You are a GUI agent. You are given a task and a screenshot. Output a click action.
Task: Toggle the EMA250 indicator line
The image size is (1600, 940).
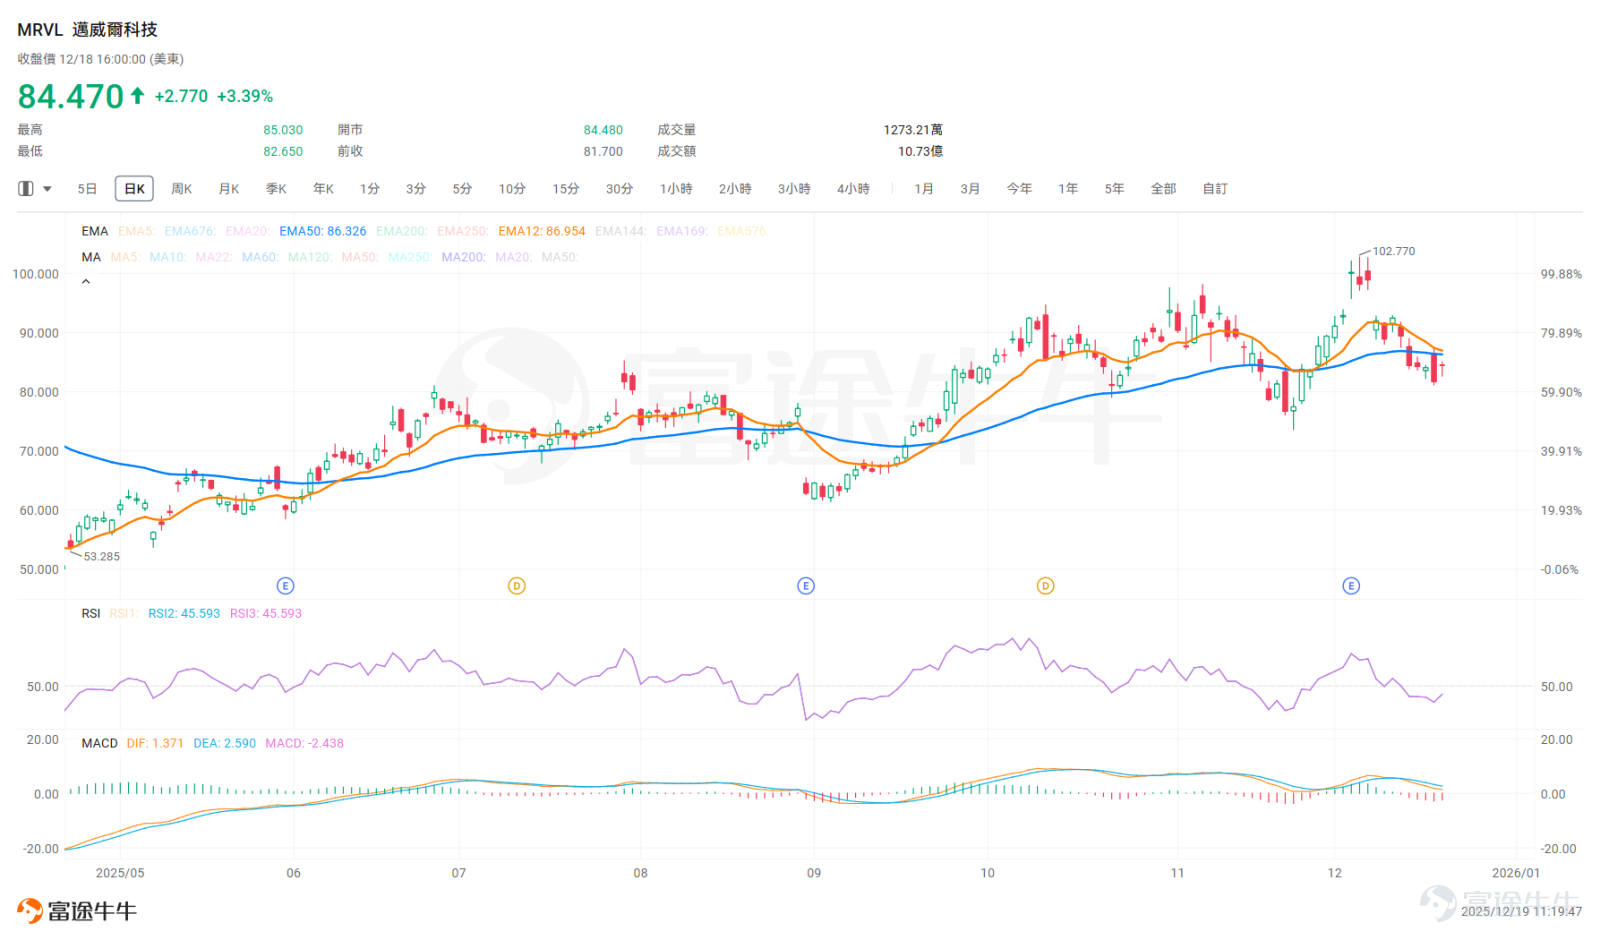[463, 231]
